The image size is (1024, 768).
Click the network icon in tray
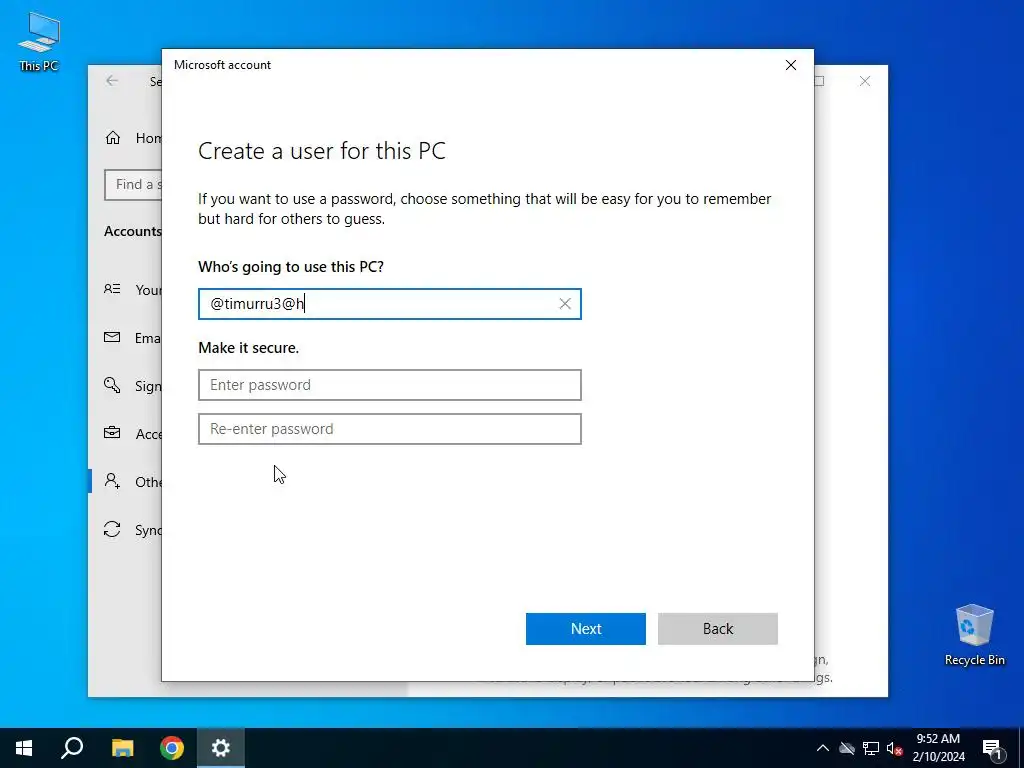pyautogui.click(x=871, y=748)
